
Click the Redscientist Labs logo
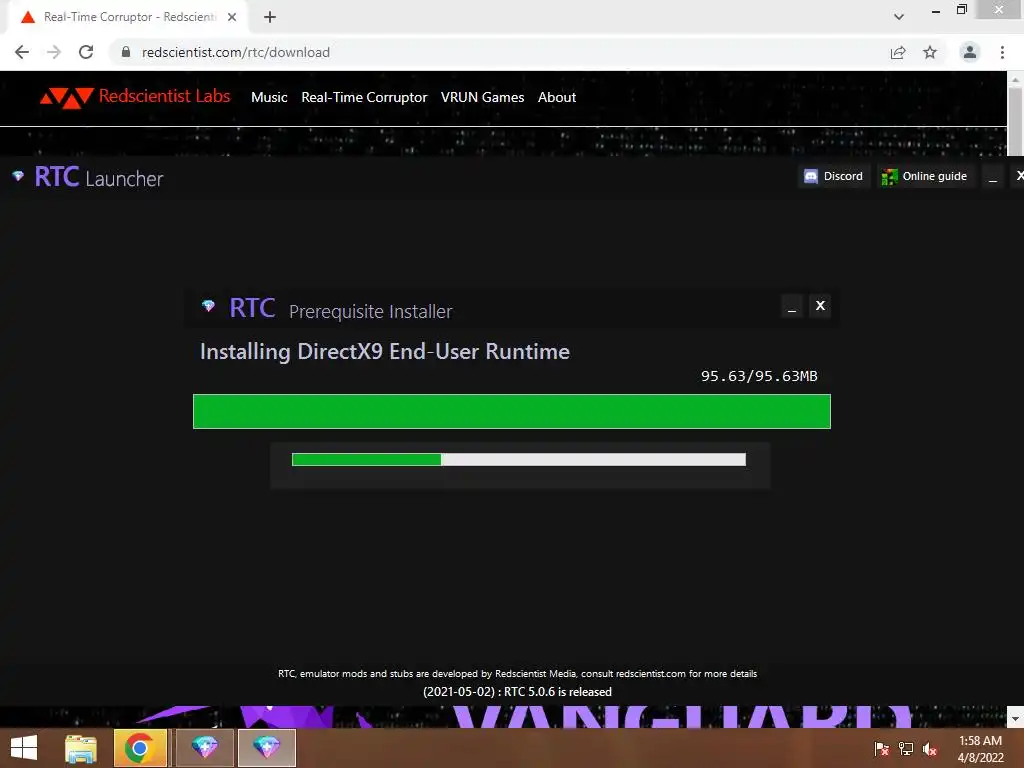click(x=135, y=97)
